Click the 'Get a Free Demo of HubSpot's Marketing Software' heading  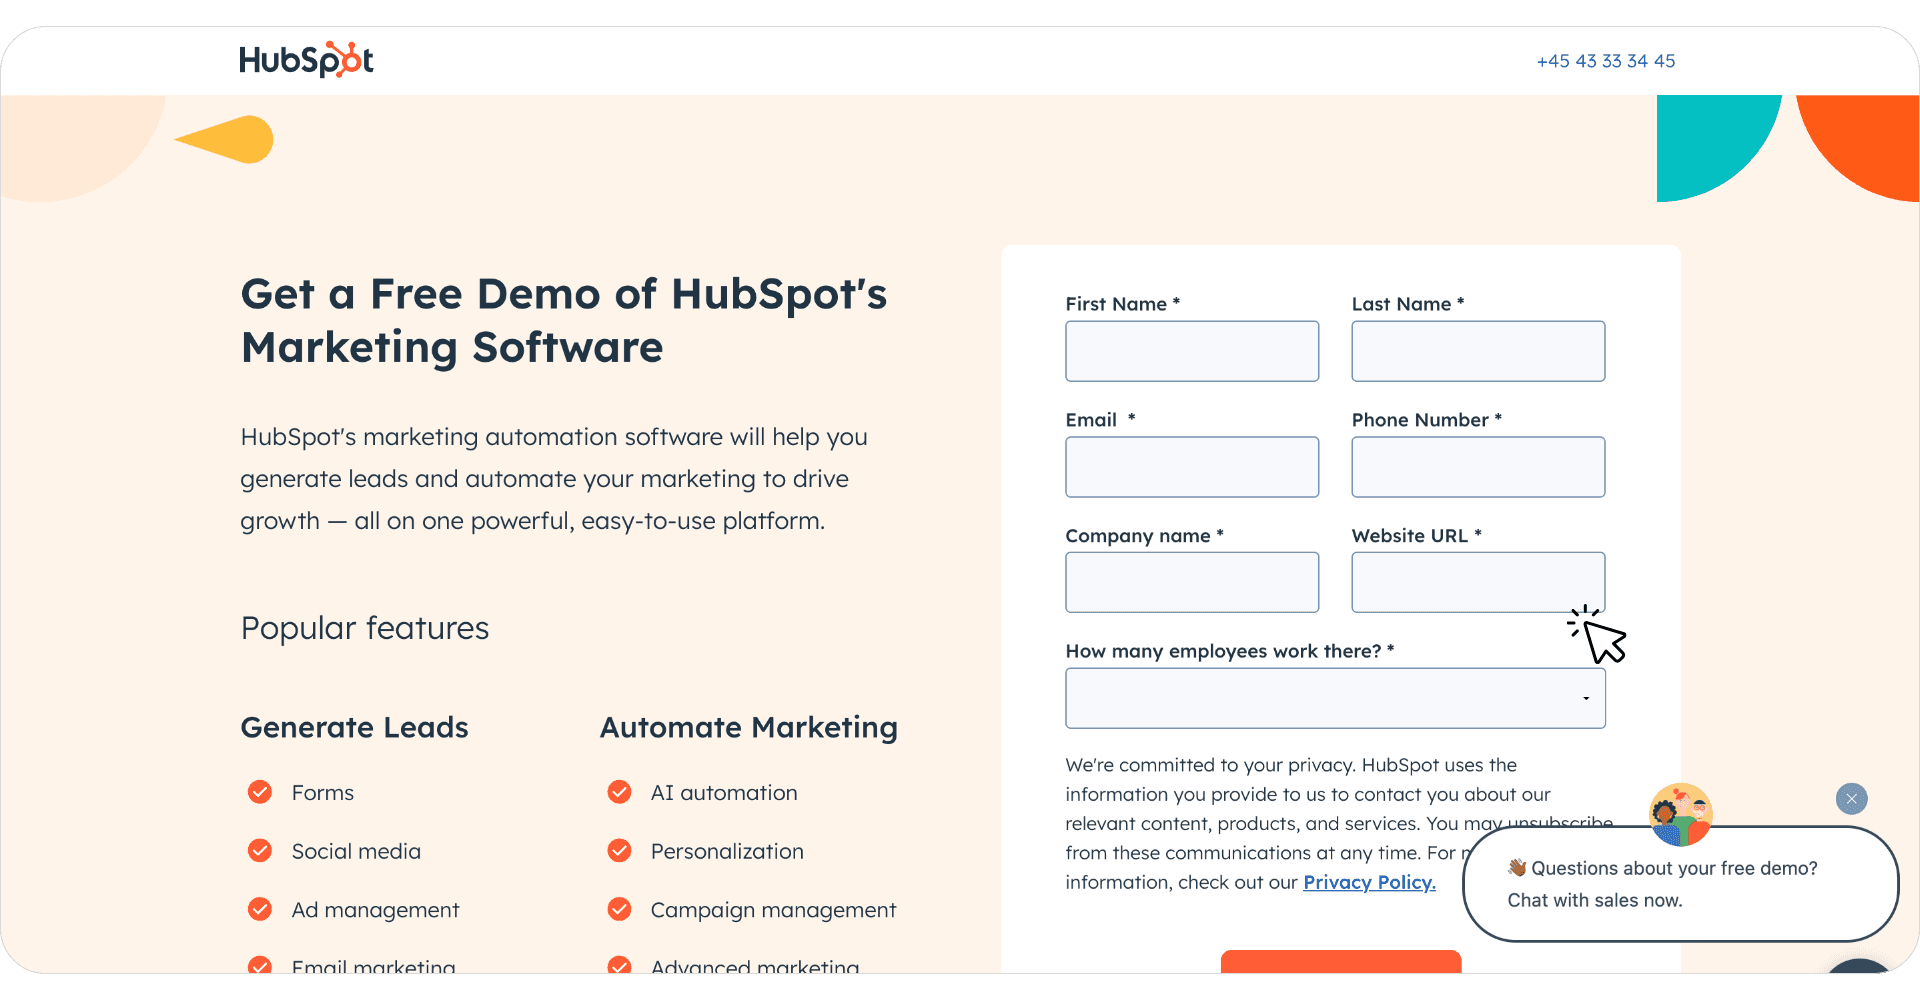pyautogui.click(x=564, y=321)
